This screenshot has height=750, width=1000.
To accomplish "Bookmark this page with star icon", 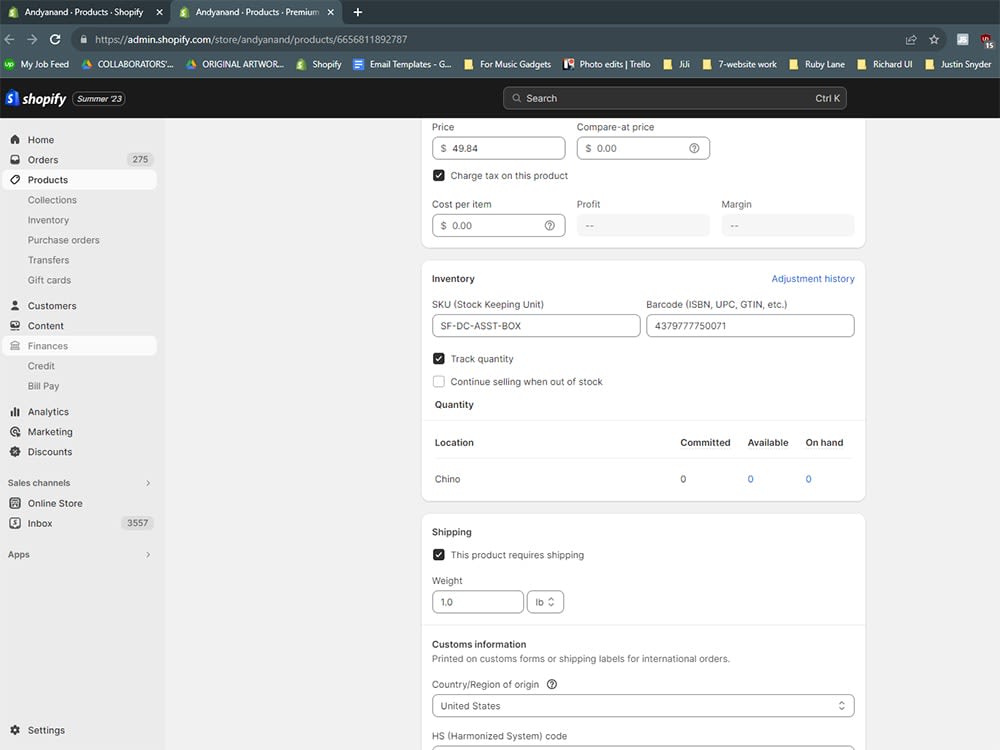I will click(x=934, y=40).
